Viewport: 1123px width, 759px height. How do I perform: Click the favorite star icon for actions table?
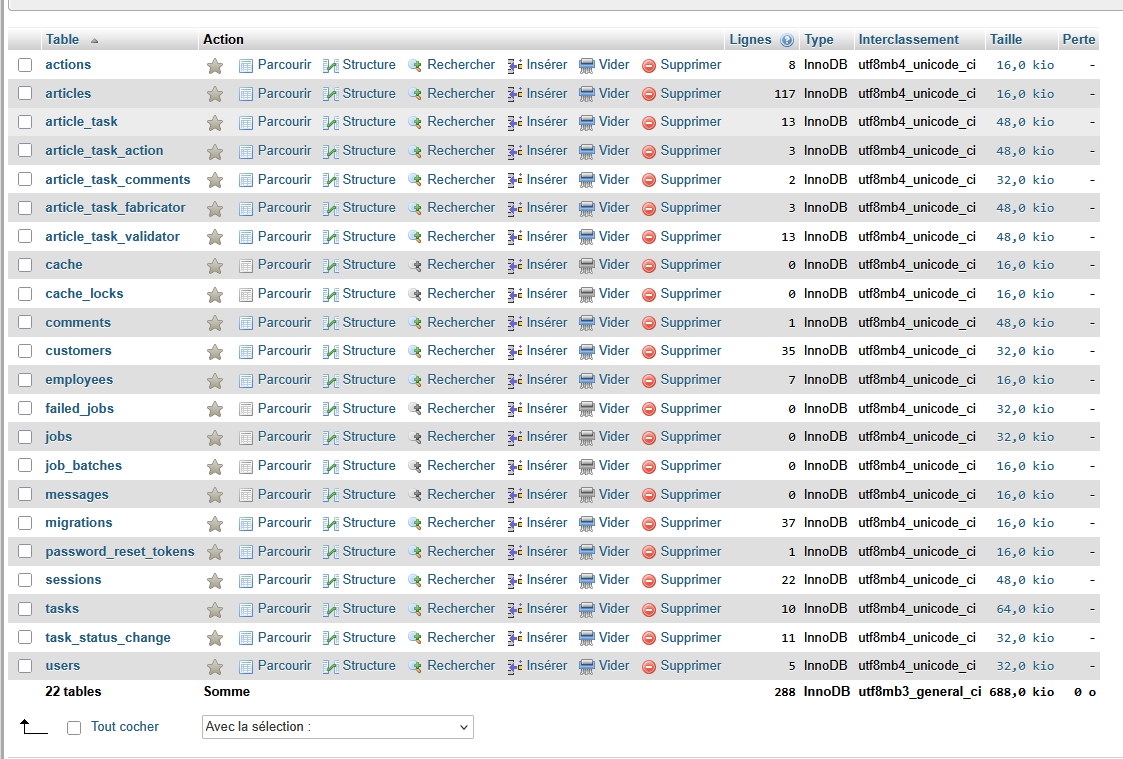tap(215, 66)
